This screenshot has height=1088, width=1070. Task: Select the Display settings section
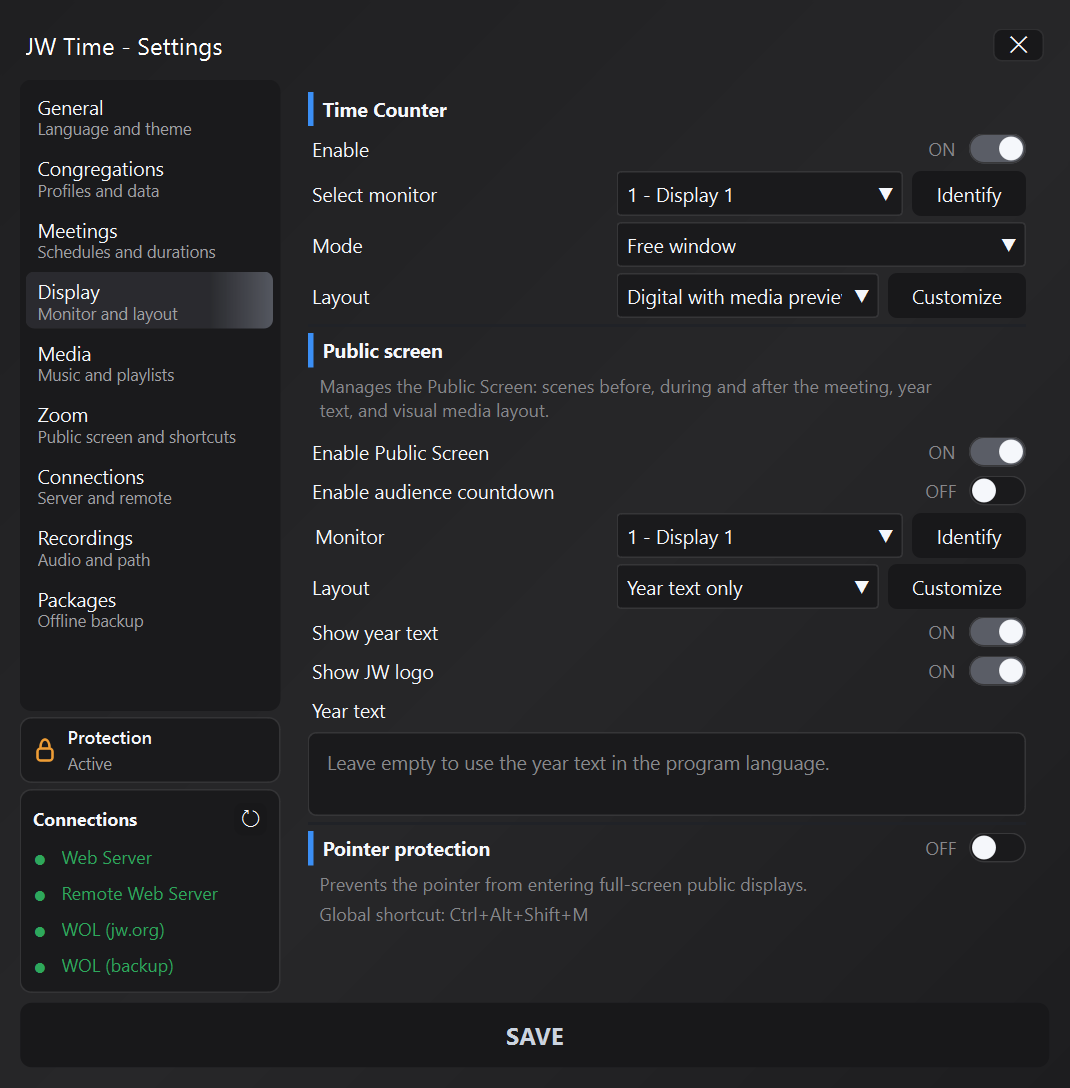(149, 300)
